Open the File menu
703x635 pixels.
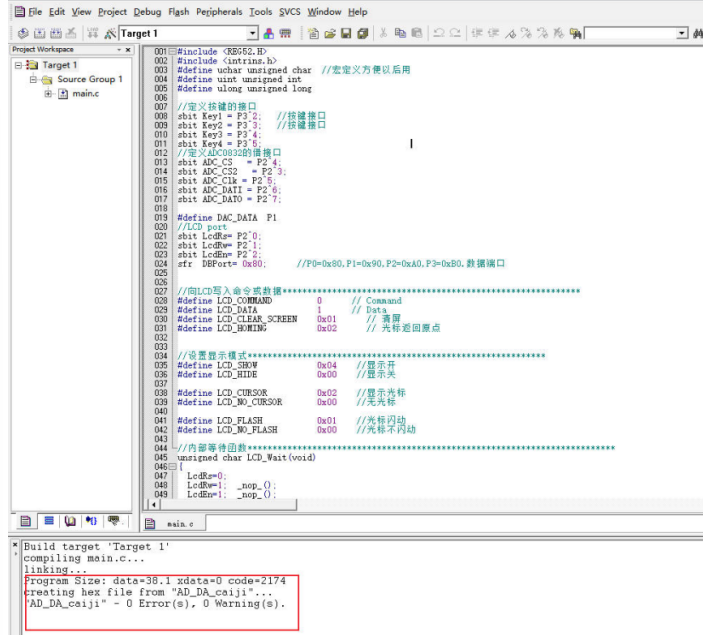(35, 12)
